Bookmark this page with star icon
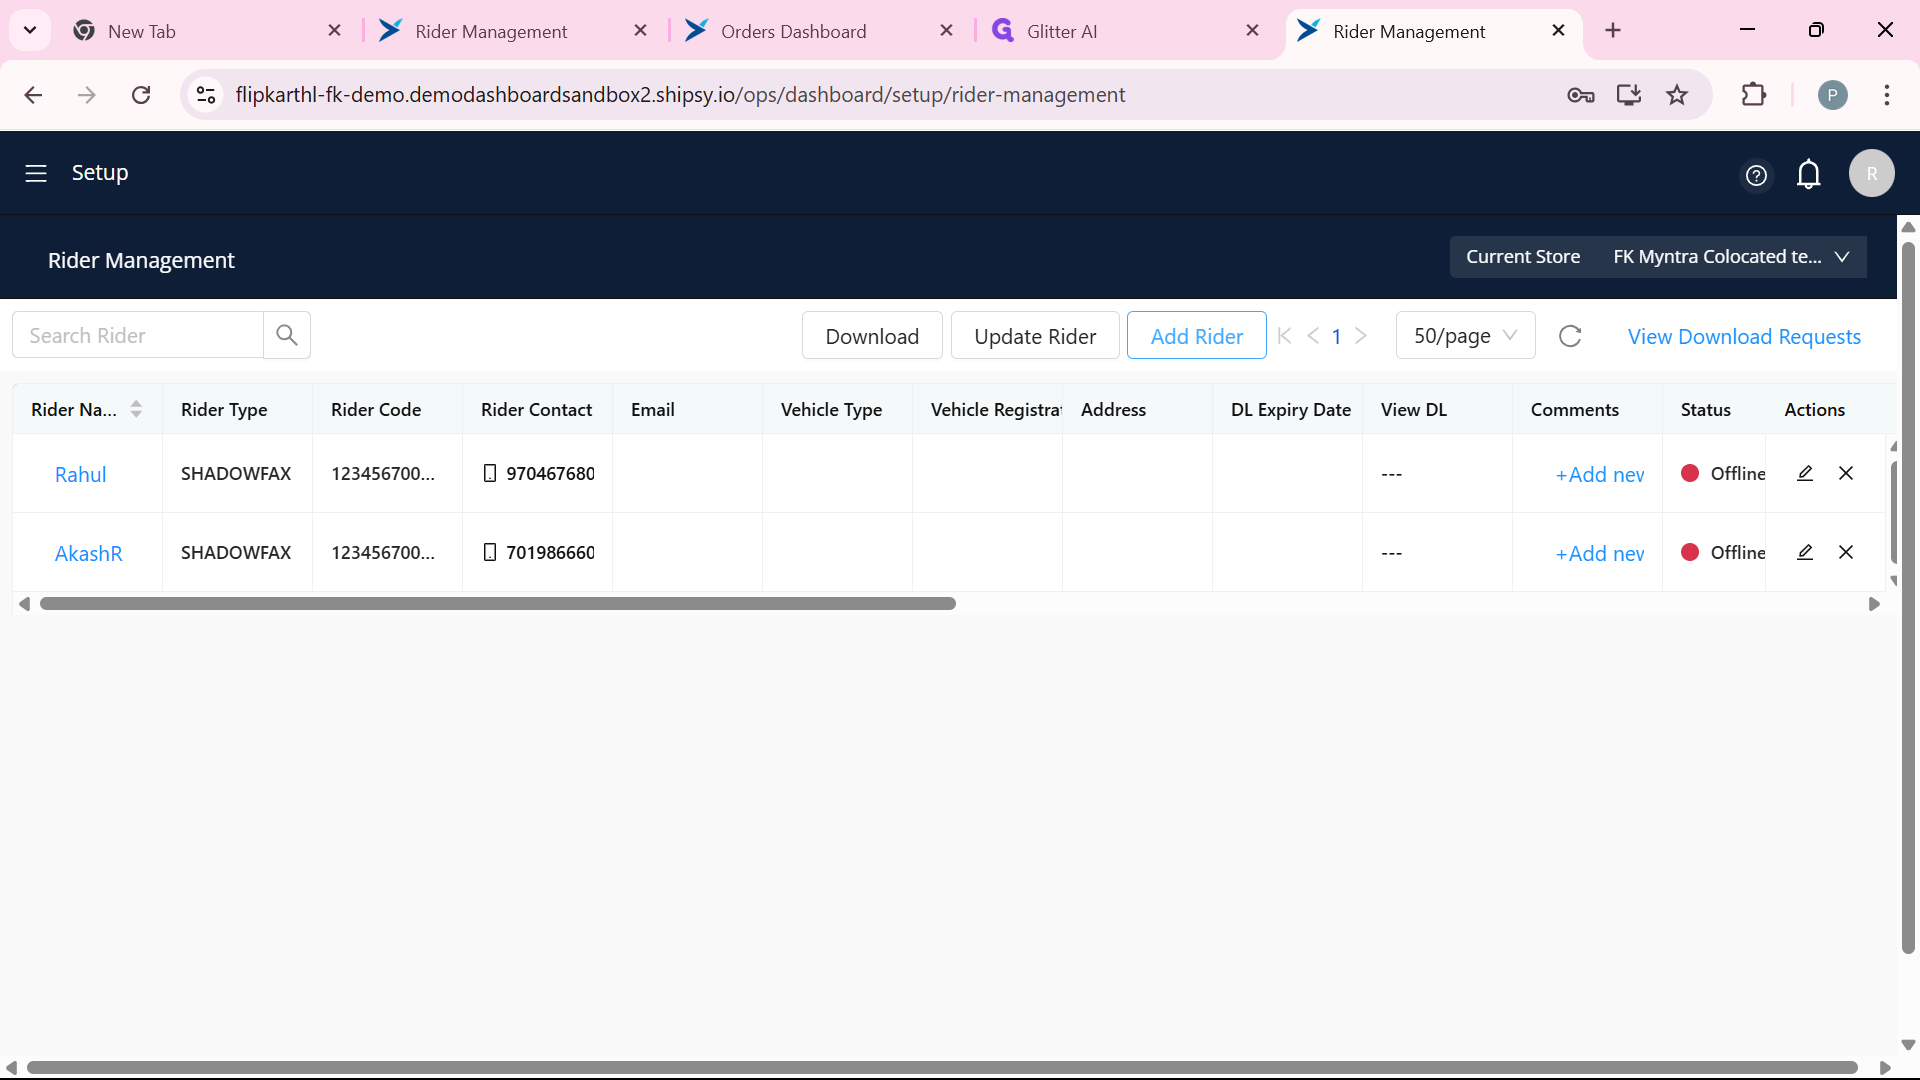1920x1080 pixels. click(x=1677, y=95)
